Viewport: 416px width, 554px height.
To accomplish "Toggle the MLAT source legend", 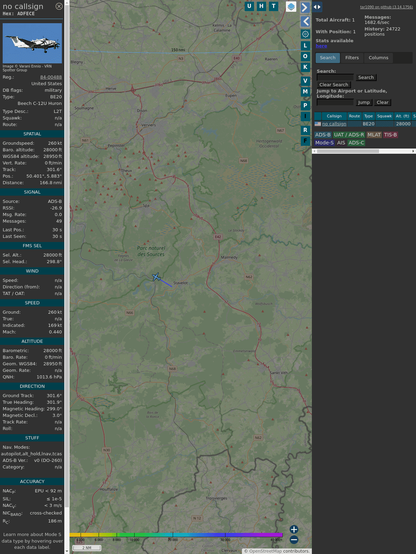I will (x=374, y=135).
